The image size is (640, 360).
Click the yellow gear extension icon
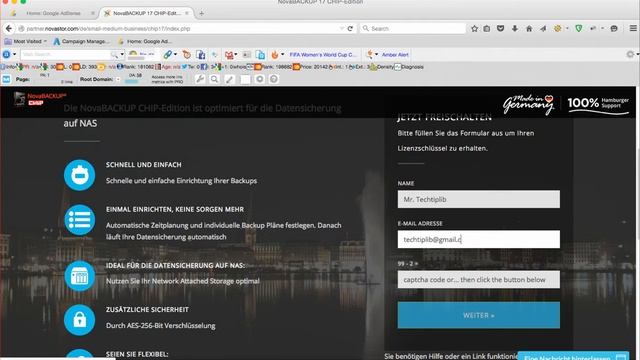coord(557,29)
